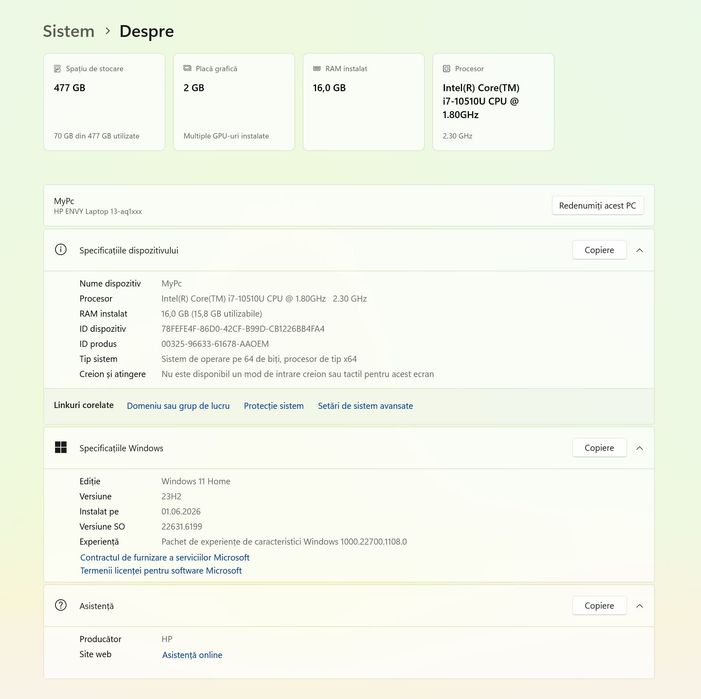Copy the Asistență information
701x699 pixels.
[599, 606]
